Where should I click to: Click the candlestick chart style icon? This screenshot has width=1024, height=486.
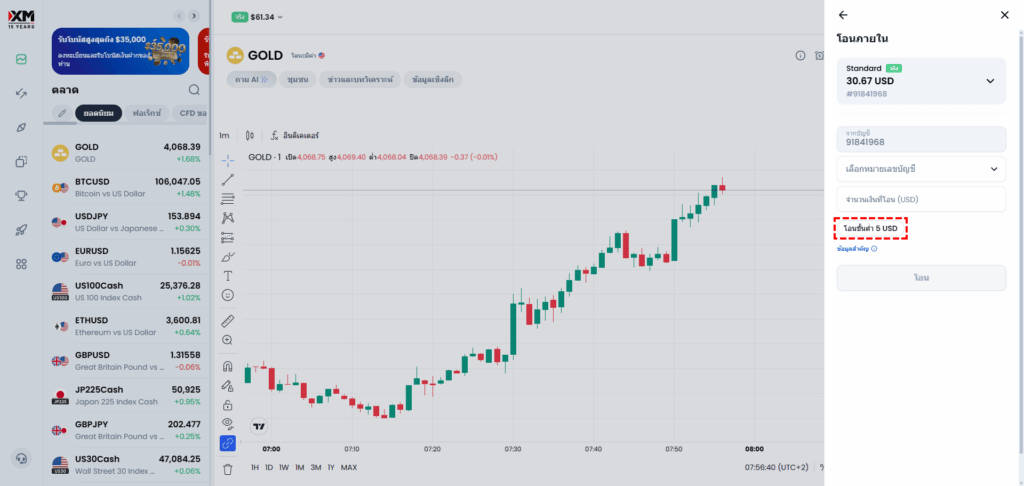click(250, 135)
